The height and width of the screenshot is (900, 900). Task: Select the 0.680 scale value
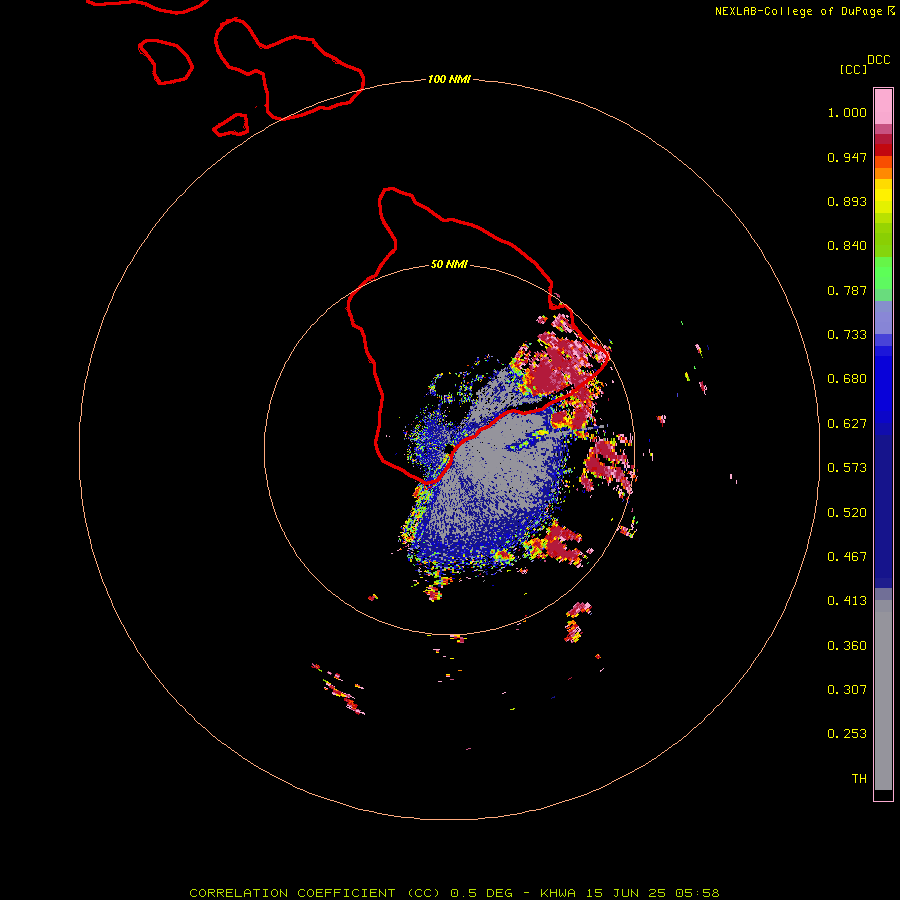847,379
